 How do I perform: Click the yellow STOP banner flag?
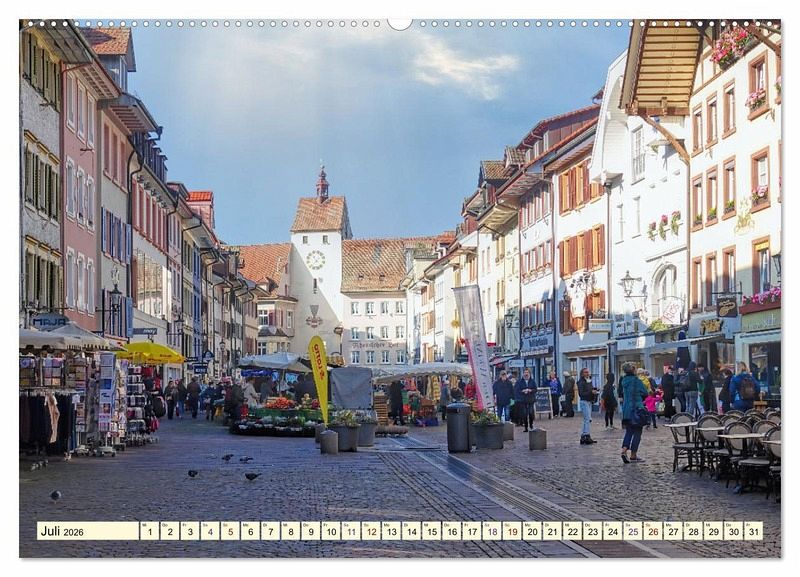point(319,375)
